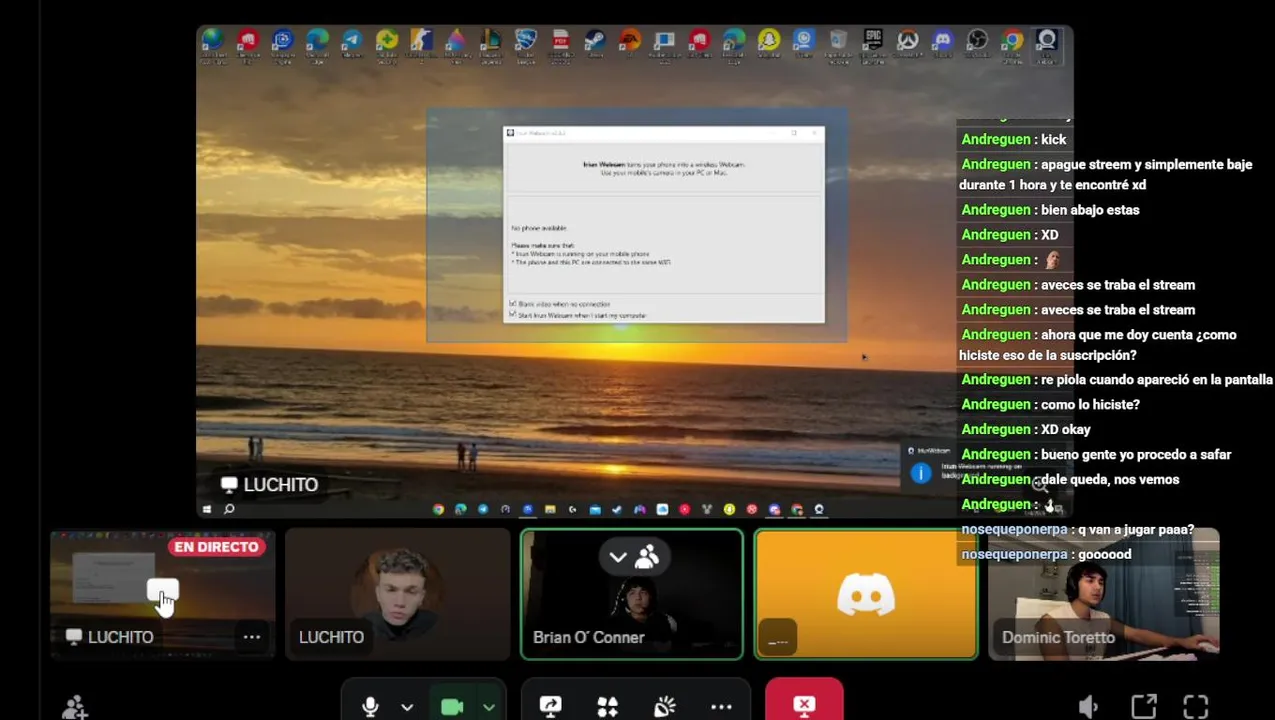Image resolution: width=1275 pixels, height=720 pixels.
Task: Open camera options dropdown arrow
Action: click(488, 707)
